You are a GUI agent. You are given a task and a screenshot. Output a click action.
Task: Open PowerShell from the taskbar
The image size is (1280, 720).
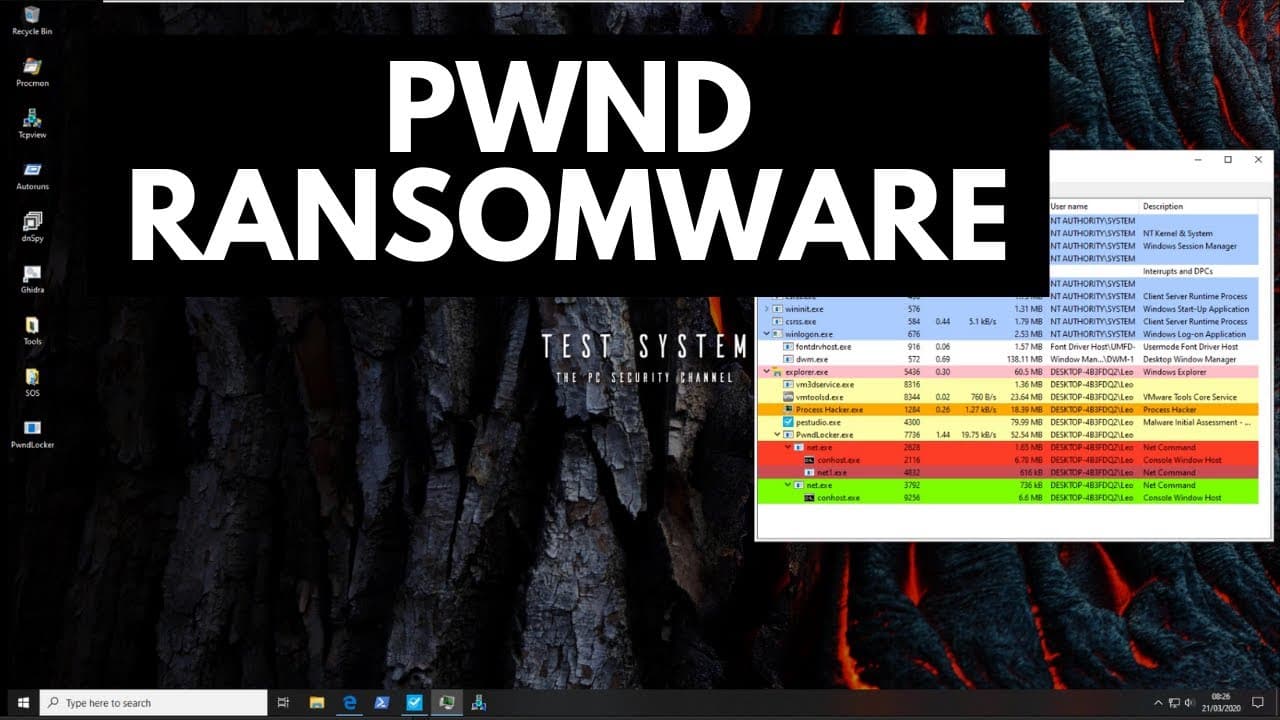(382, 703)
